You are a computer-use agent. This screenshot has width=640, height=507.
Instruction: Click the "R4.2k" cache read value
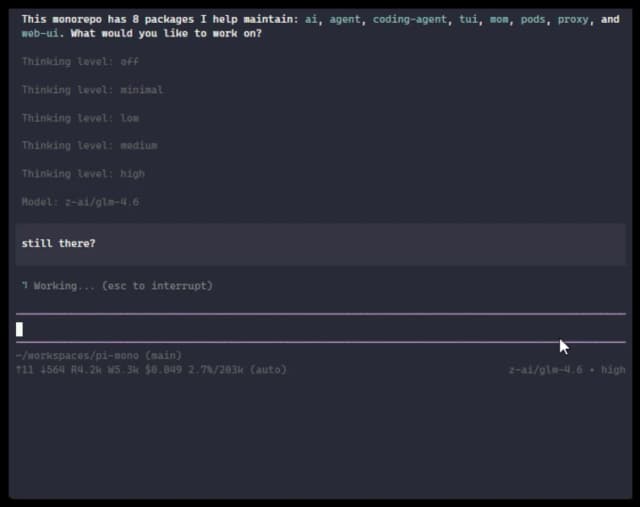86,370
